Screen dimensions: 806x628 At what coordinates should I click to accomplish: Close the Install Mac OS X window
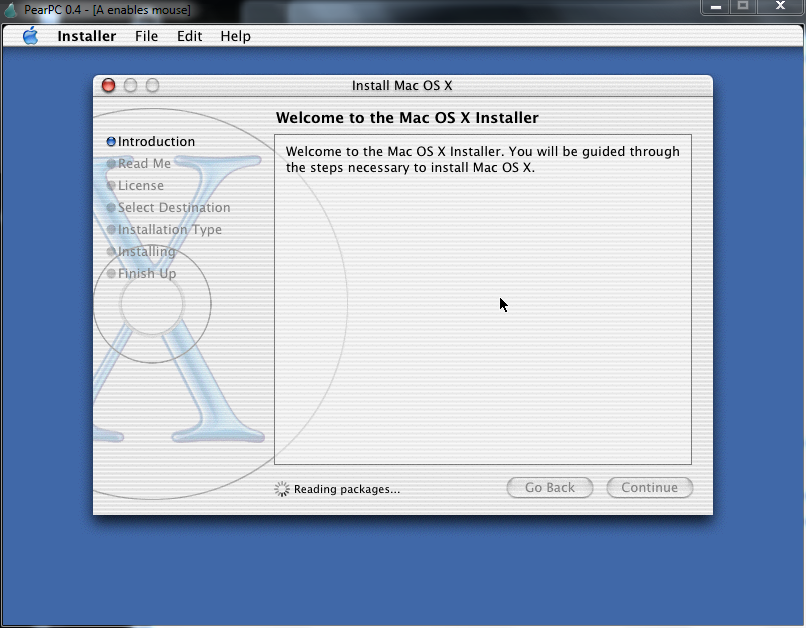click(x=109, y=86)
